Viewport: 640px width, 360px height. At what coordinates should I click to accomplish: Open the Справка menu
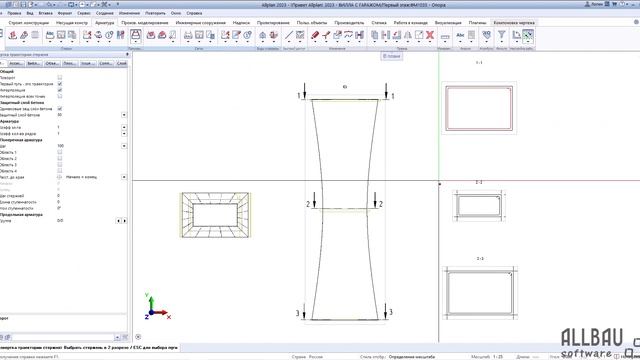coord(194,13)
